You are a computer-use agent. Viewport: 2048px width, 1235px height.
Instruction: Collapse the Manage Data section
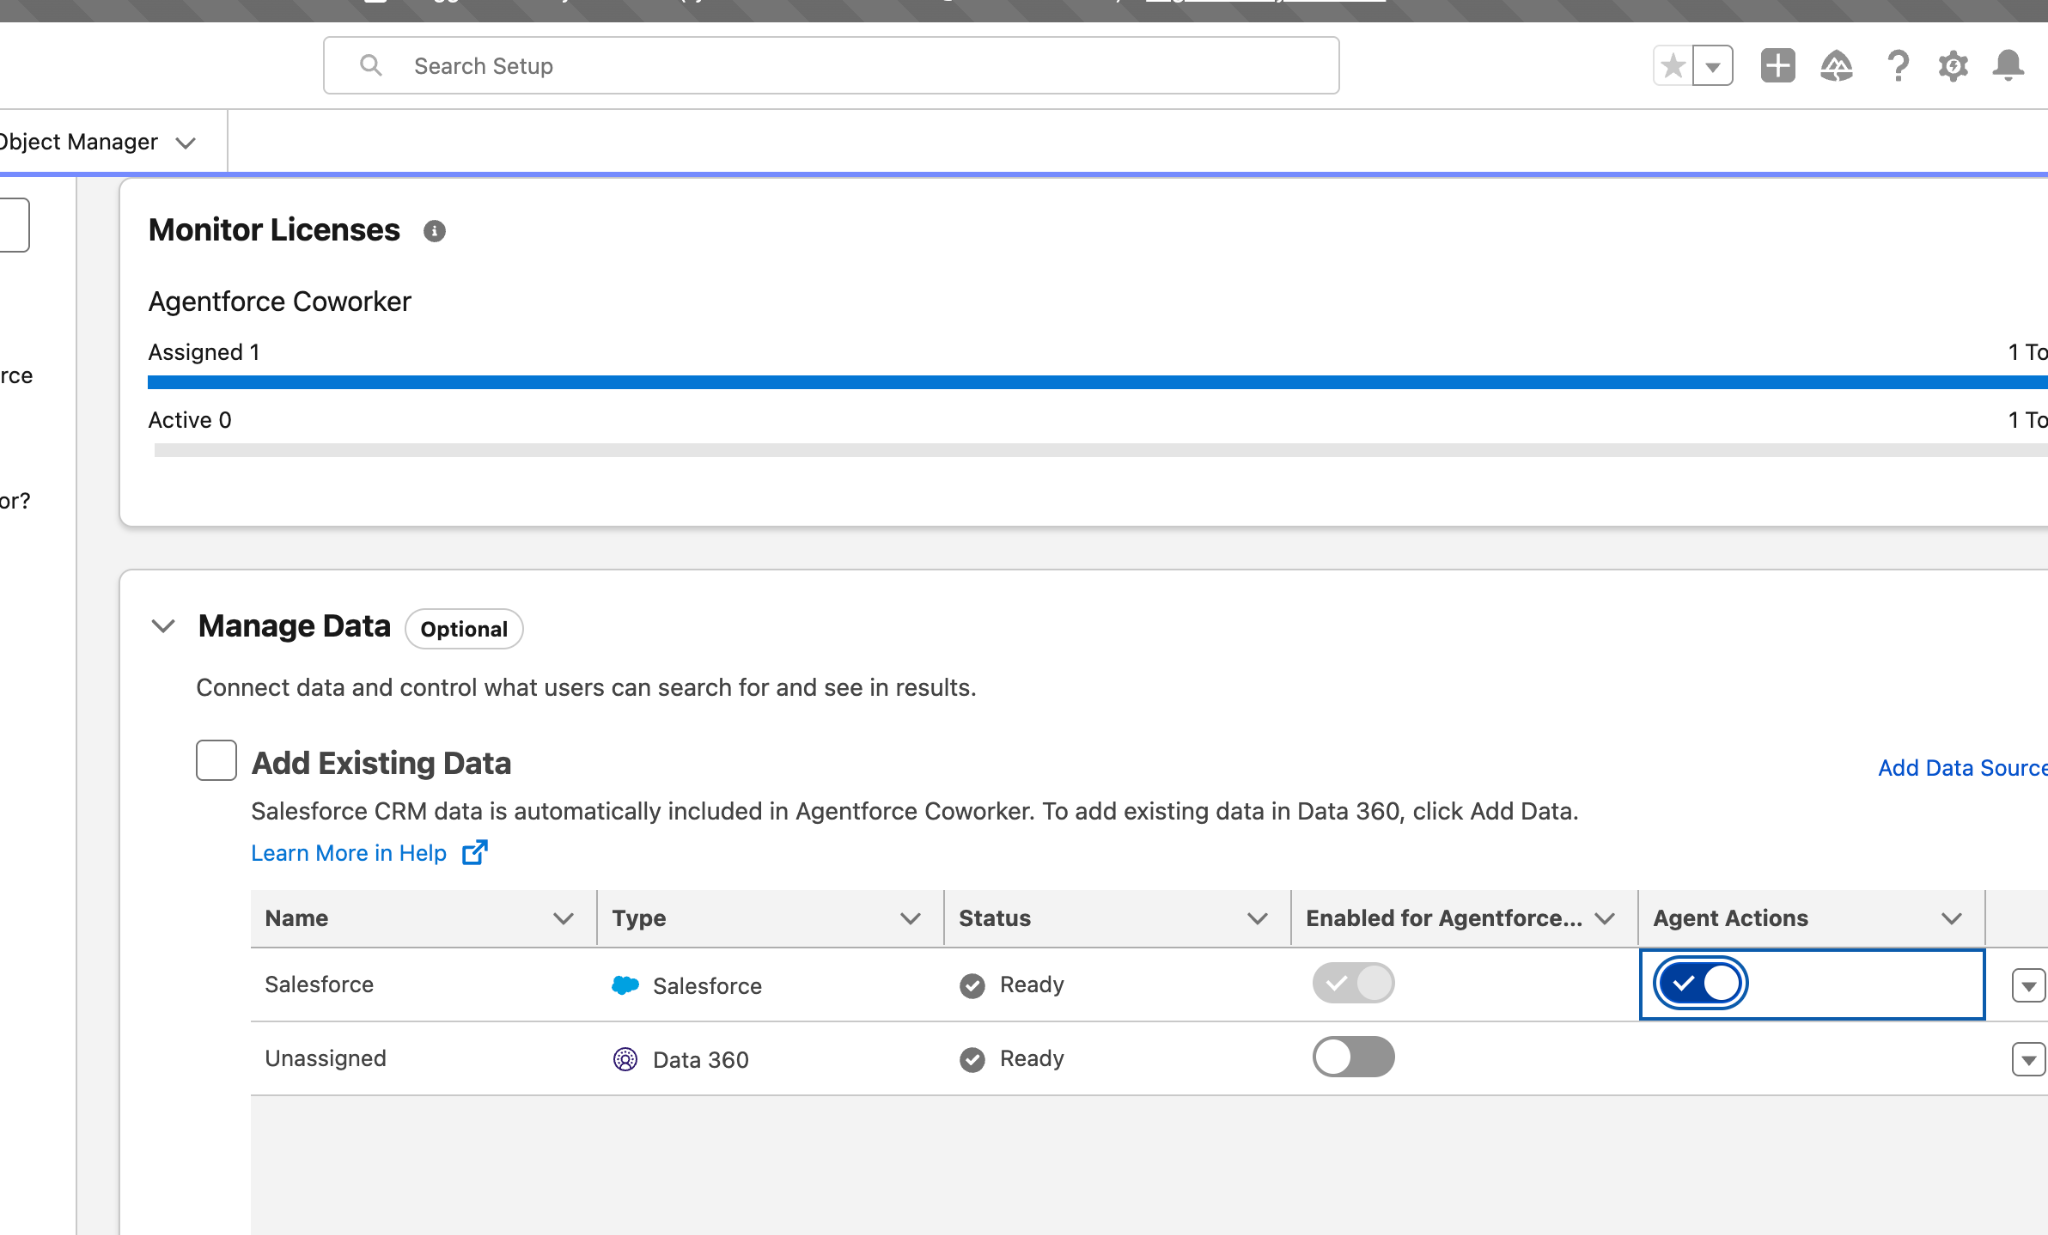coord(163,626)
